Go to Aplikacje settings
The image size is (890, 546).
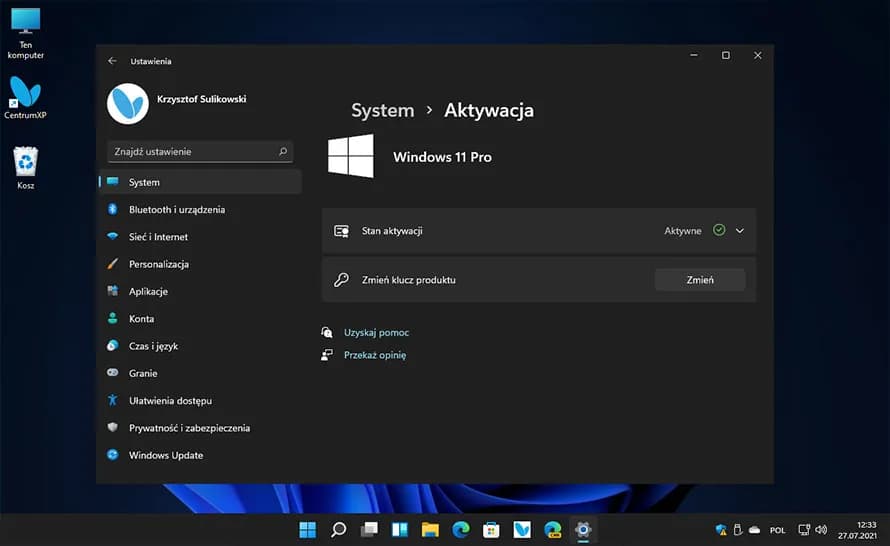click(x=148, y=291)
